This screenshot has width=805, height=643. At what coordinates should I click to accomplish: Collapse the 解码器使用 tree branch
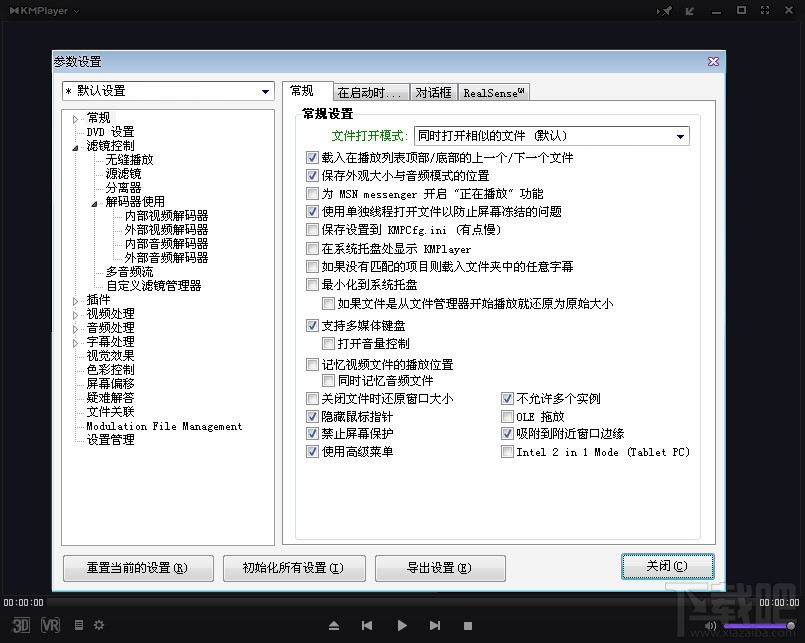tap(93, 201)
